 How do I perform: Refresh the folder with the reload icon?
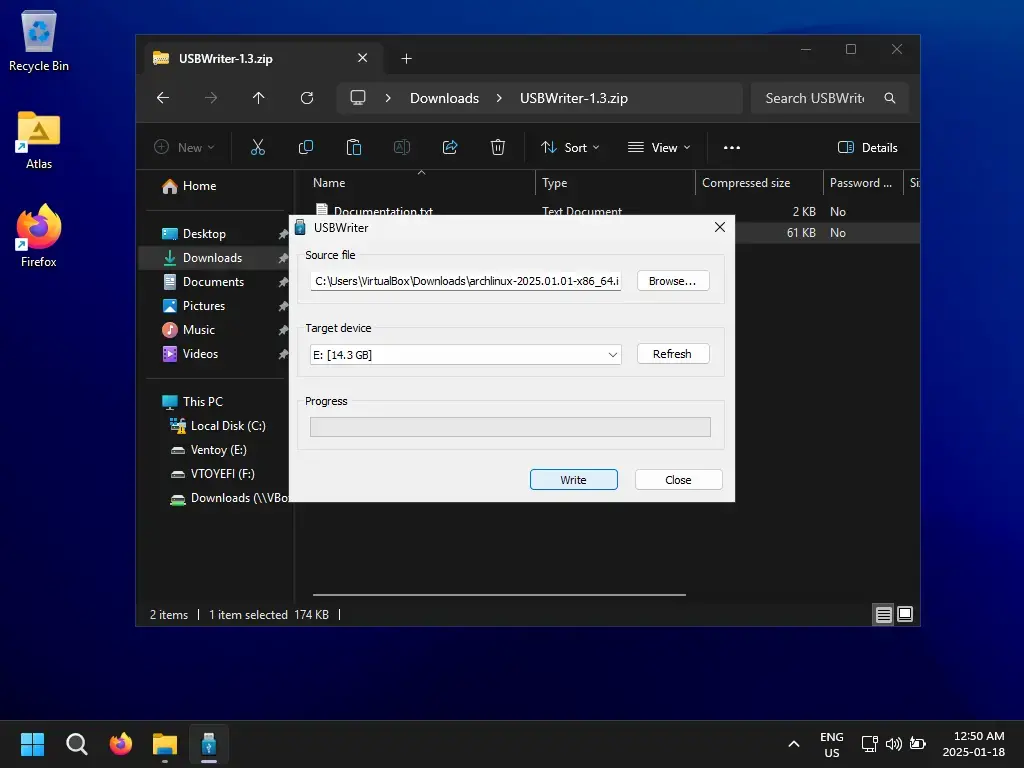tap(307, 98)
